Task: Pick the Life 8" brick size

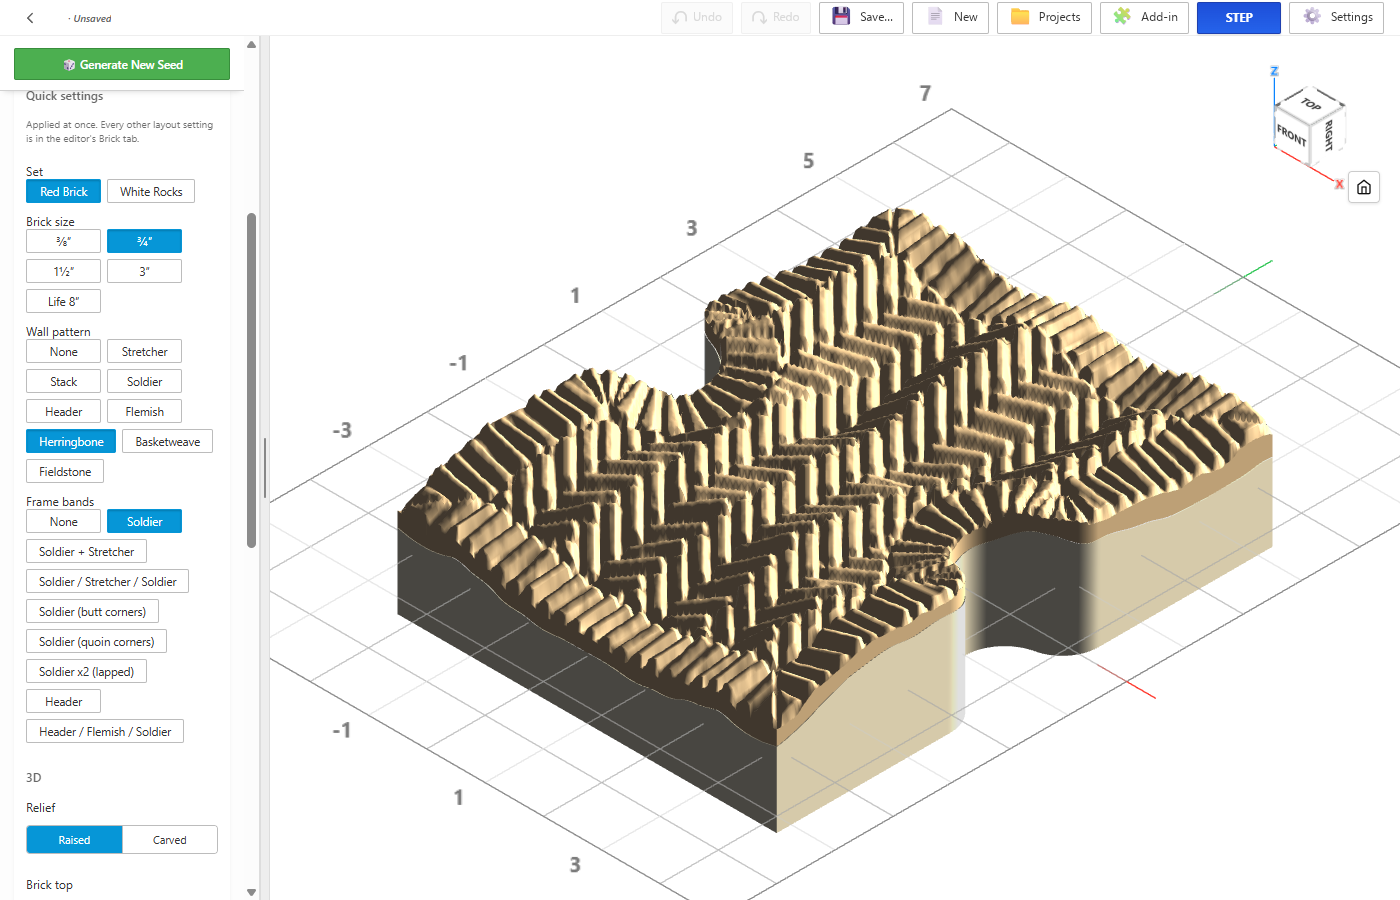Action: pyautogui.click(x=63, y=302)
